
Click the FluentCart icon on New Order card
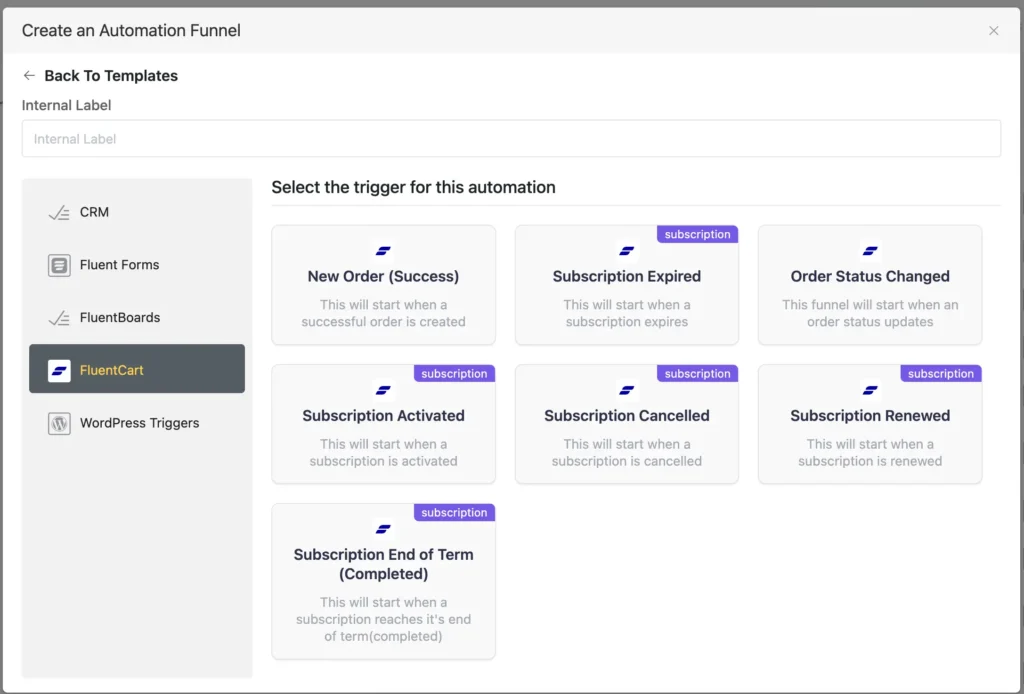pyautogui.click(x=383, y=251)
